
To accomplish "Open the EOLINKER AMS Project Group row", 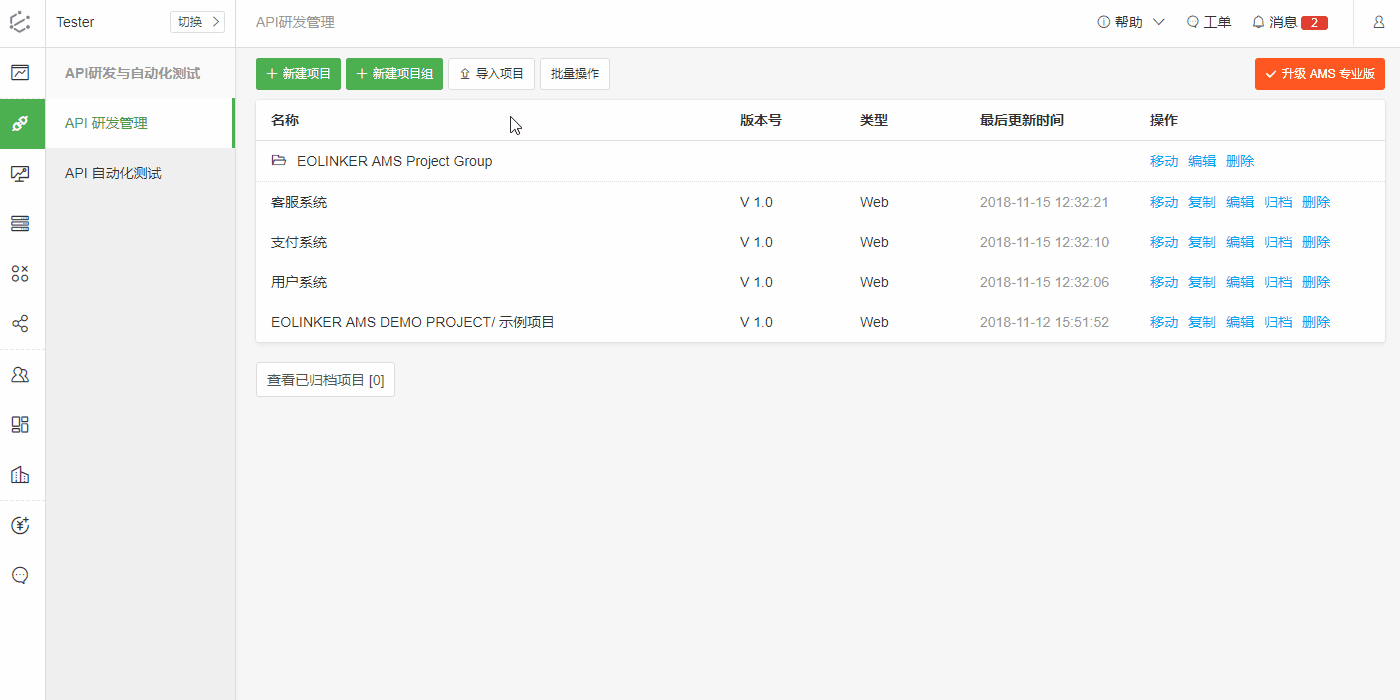I will (x=820, y=161).
